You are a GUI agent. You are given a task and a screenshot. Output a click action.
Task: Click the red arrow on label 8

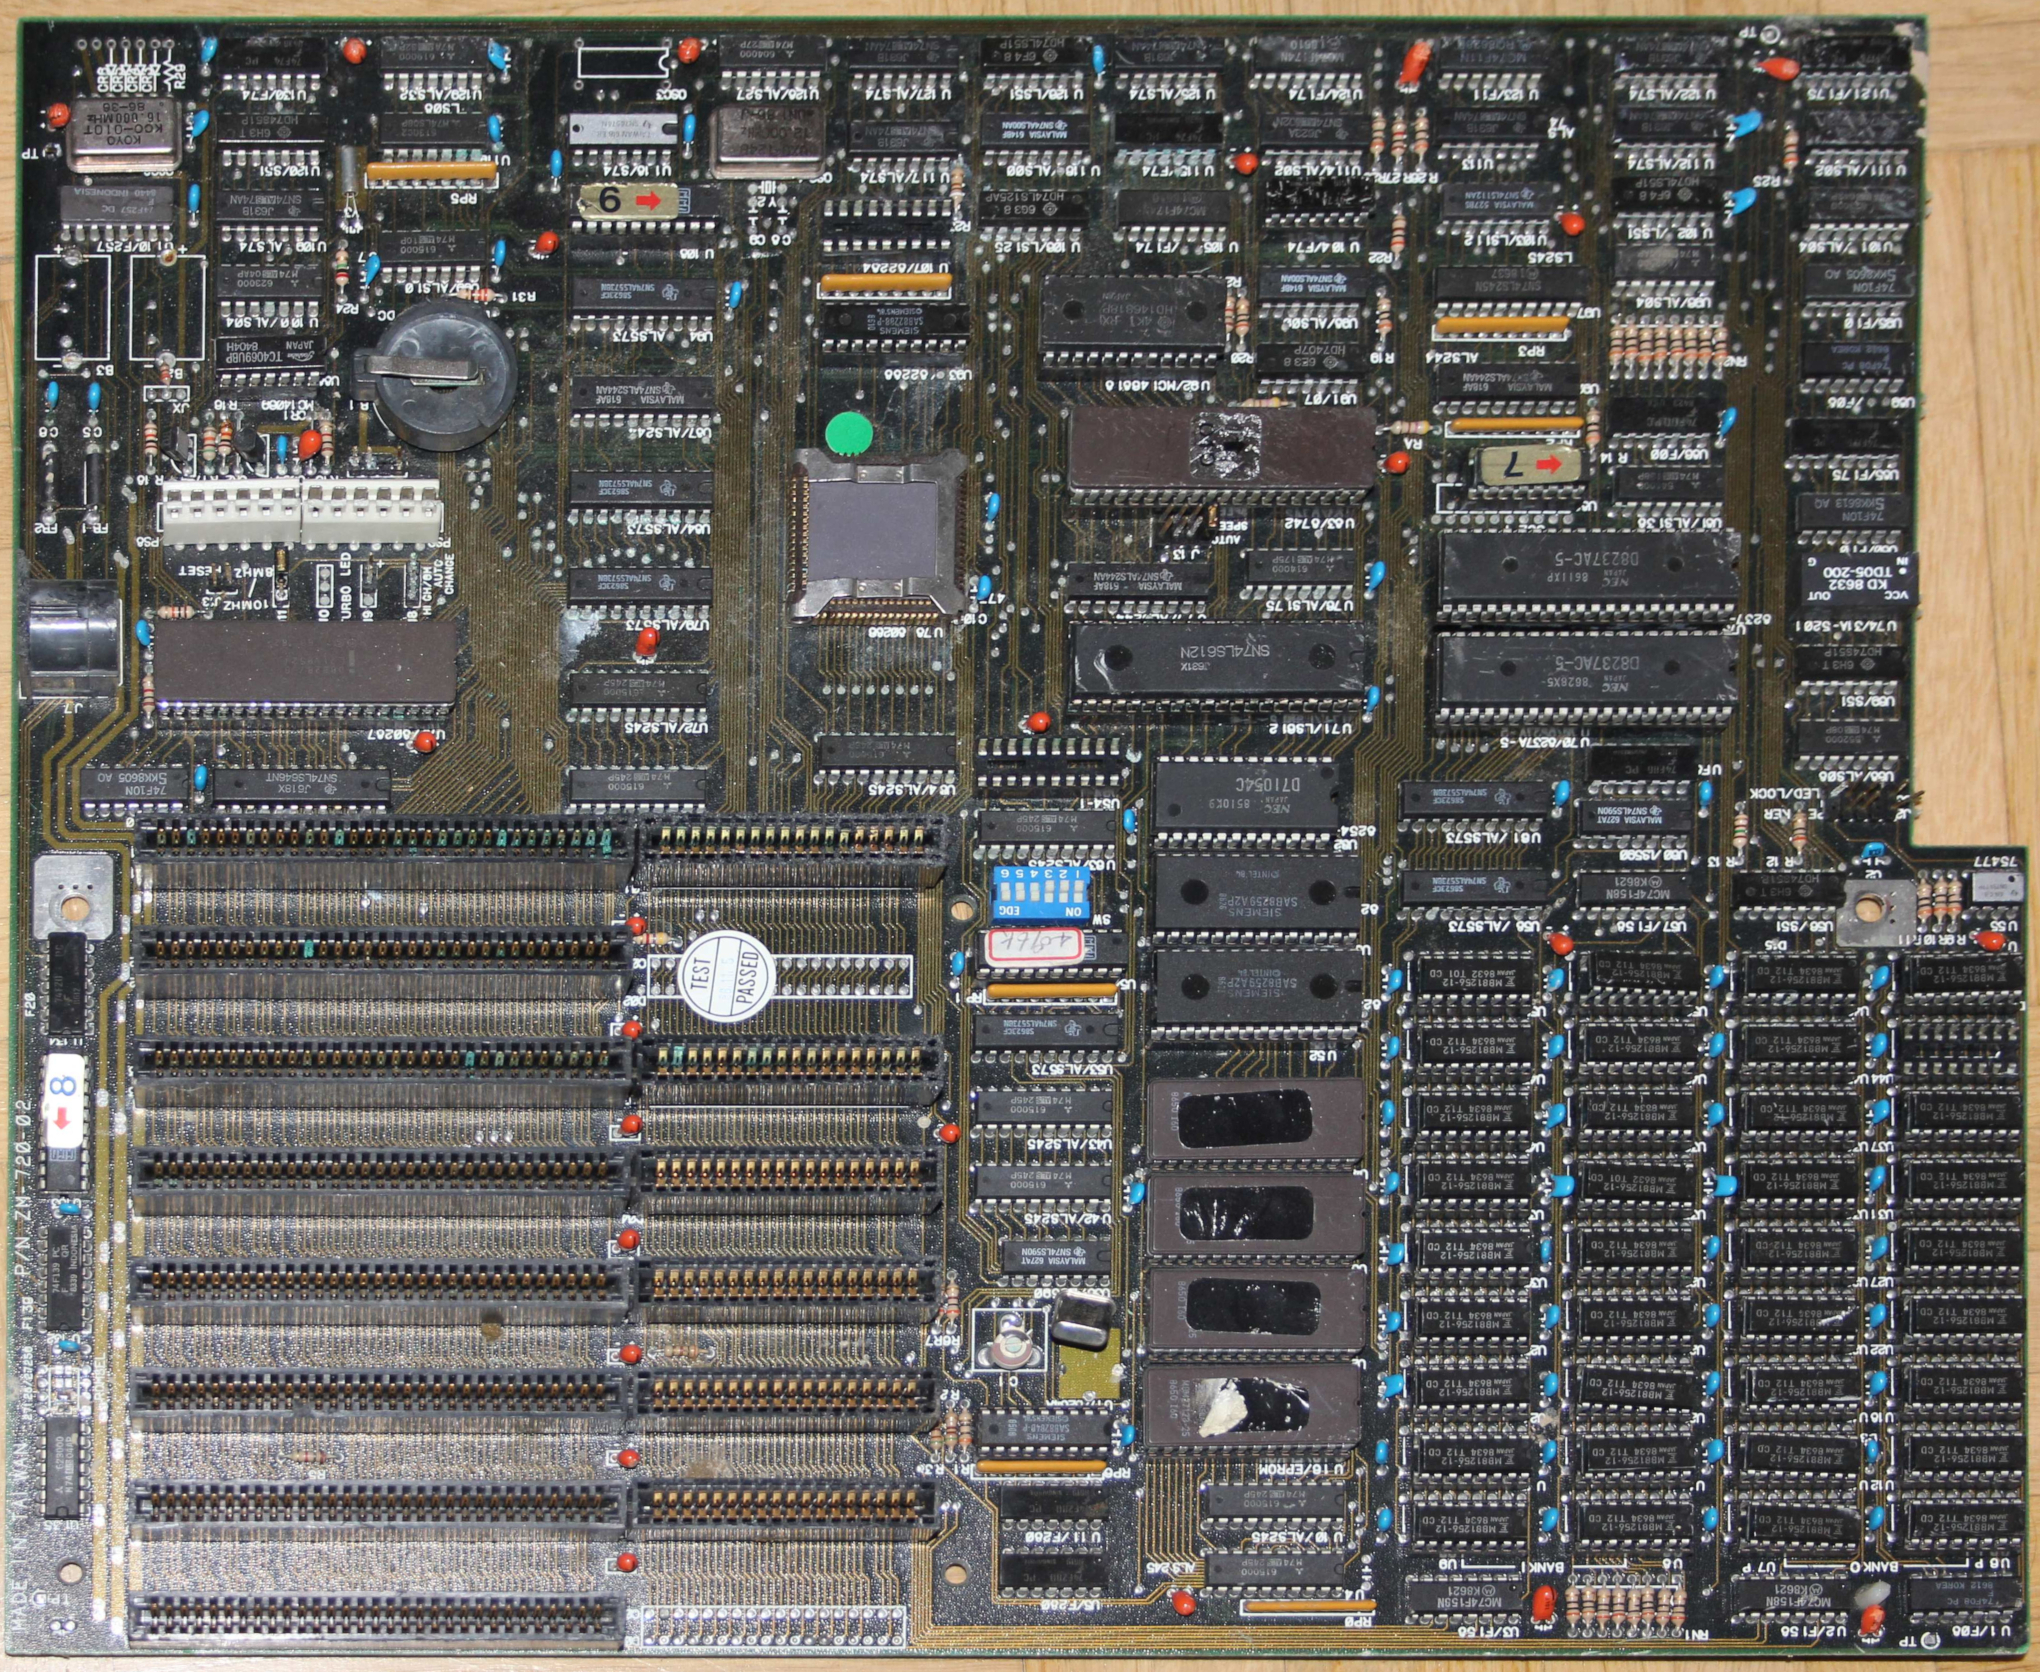click(x=61, y=1115)
